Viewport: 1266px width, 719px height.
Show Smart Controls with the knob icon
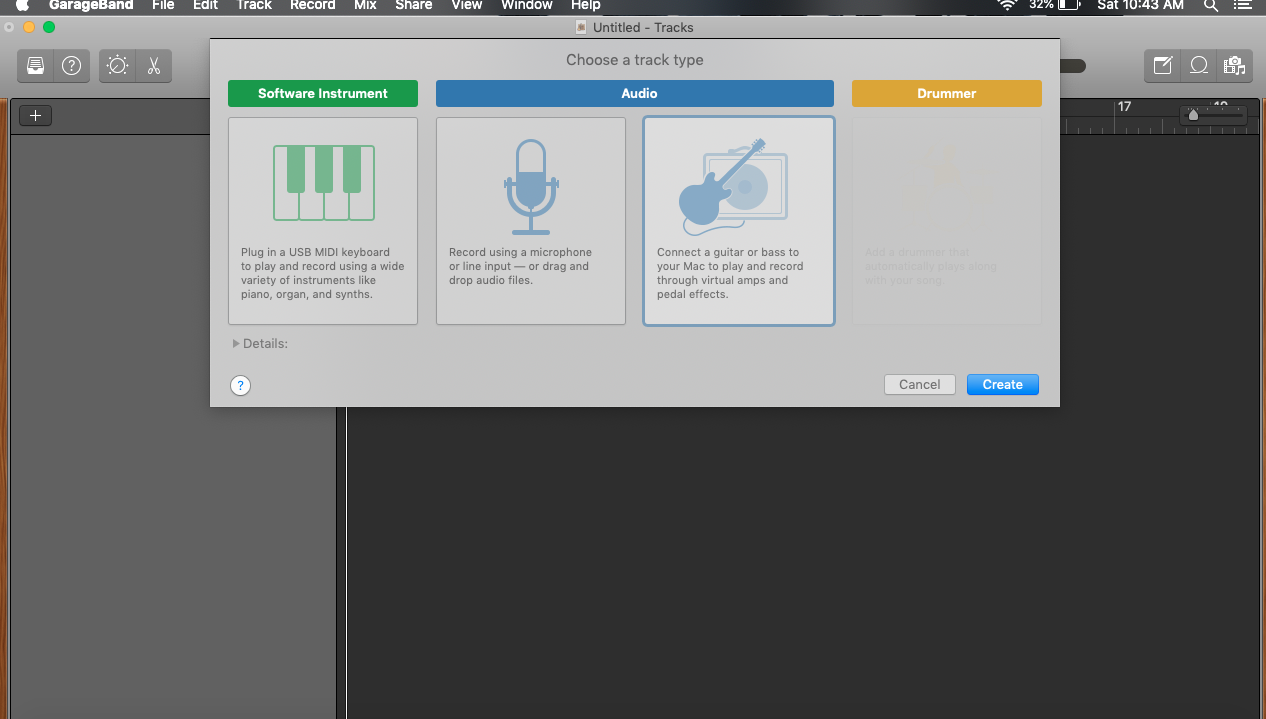click(x=117, y=66)
